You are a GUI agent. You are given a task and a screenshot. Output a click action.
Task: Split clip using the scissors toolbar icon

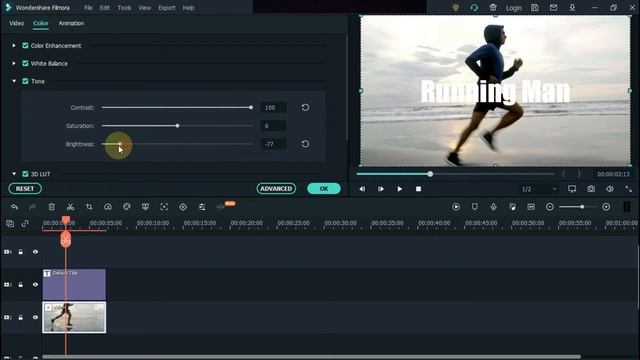pyautogui.click(x=70, y=207)
